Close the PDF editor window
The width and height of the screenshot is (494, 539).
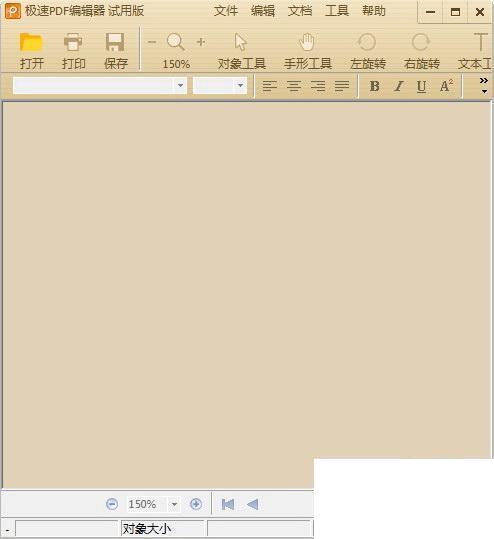pyautogui.click(x=480, y=12)
